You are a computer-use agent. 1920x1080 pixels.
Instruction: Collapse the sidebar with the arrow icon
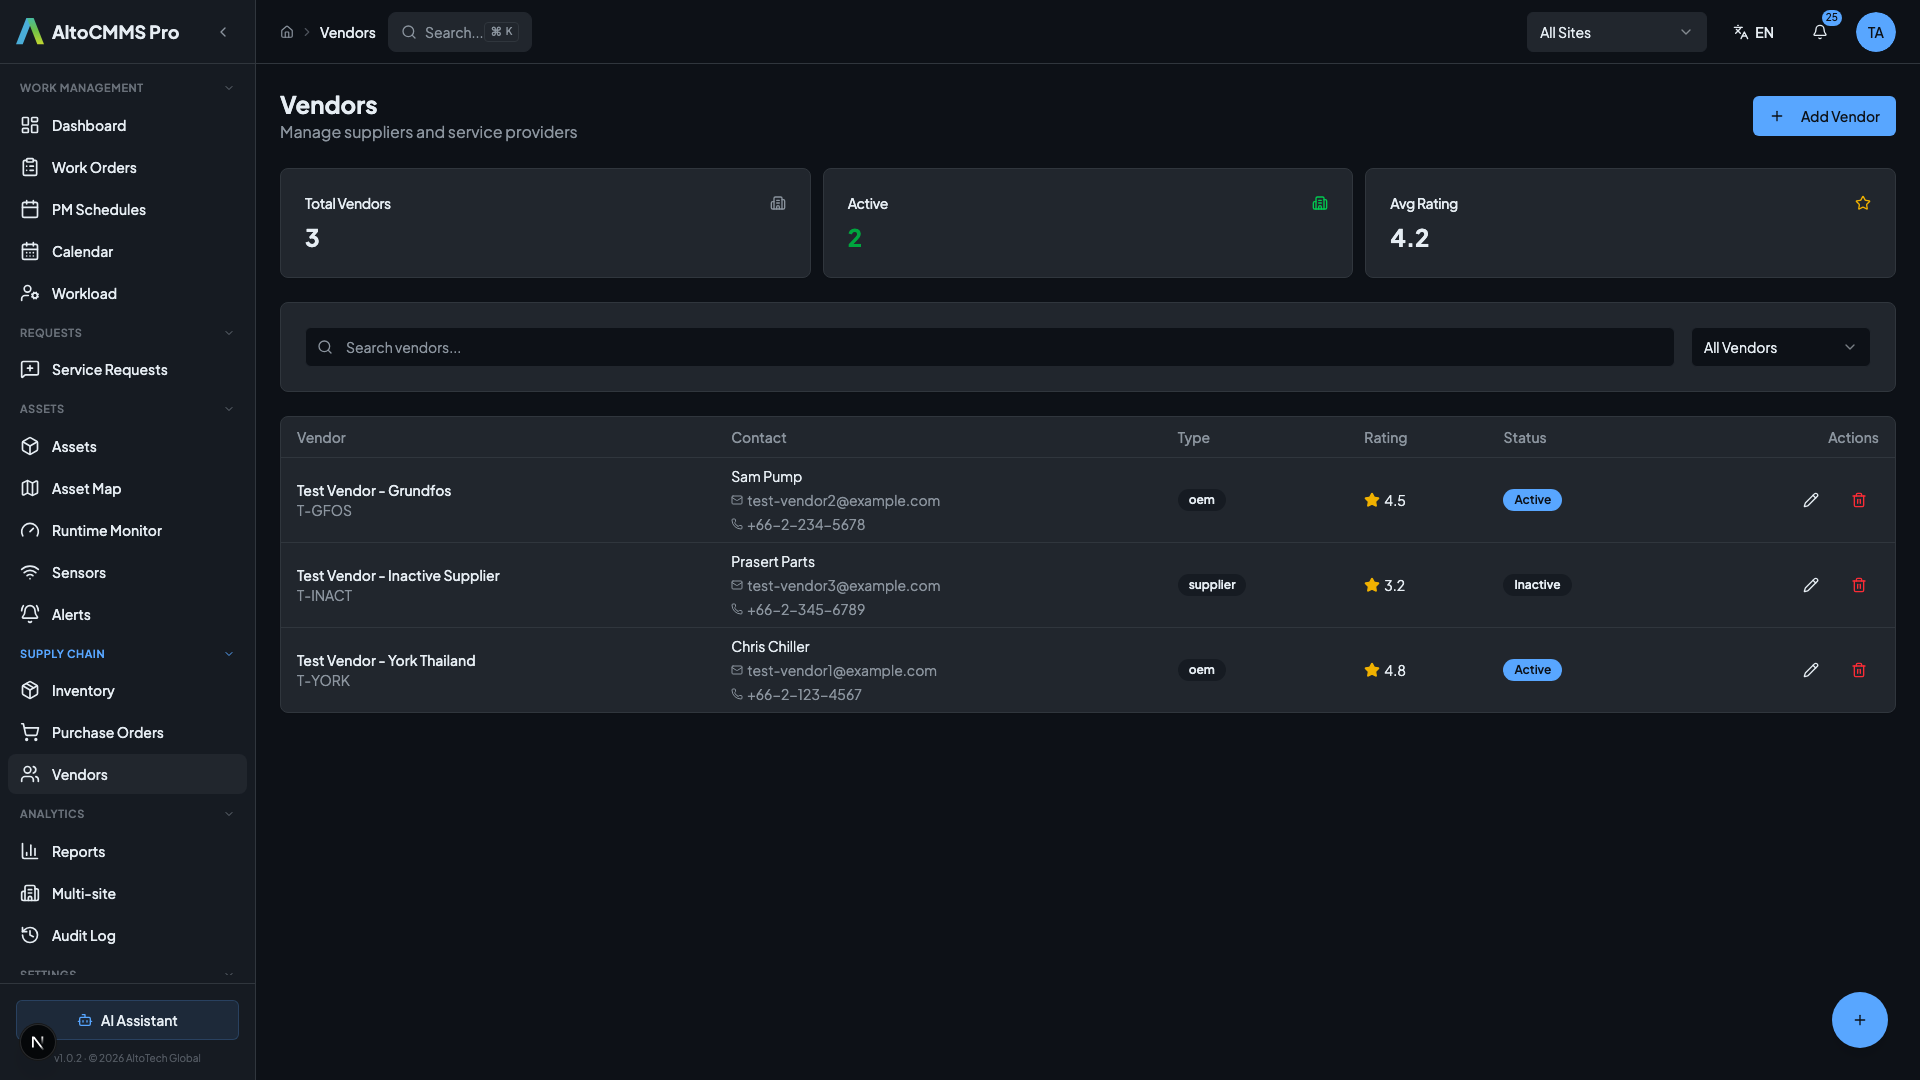point(223,32)
